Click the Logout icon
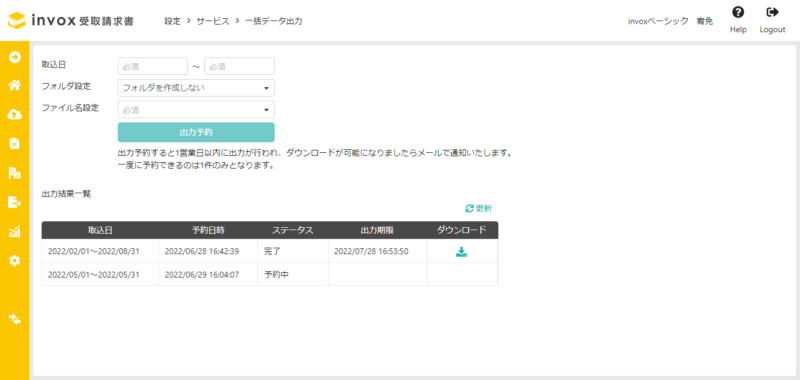This screenshot has width=800, height=380. pyautogui.click(x=772, y=12)
